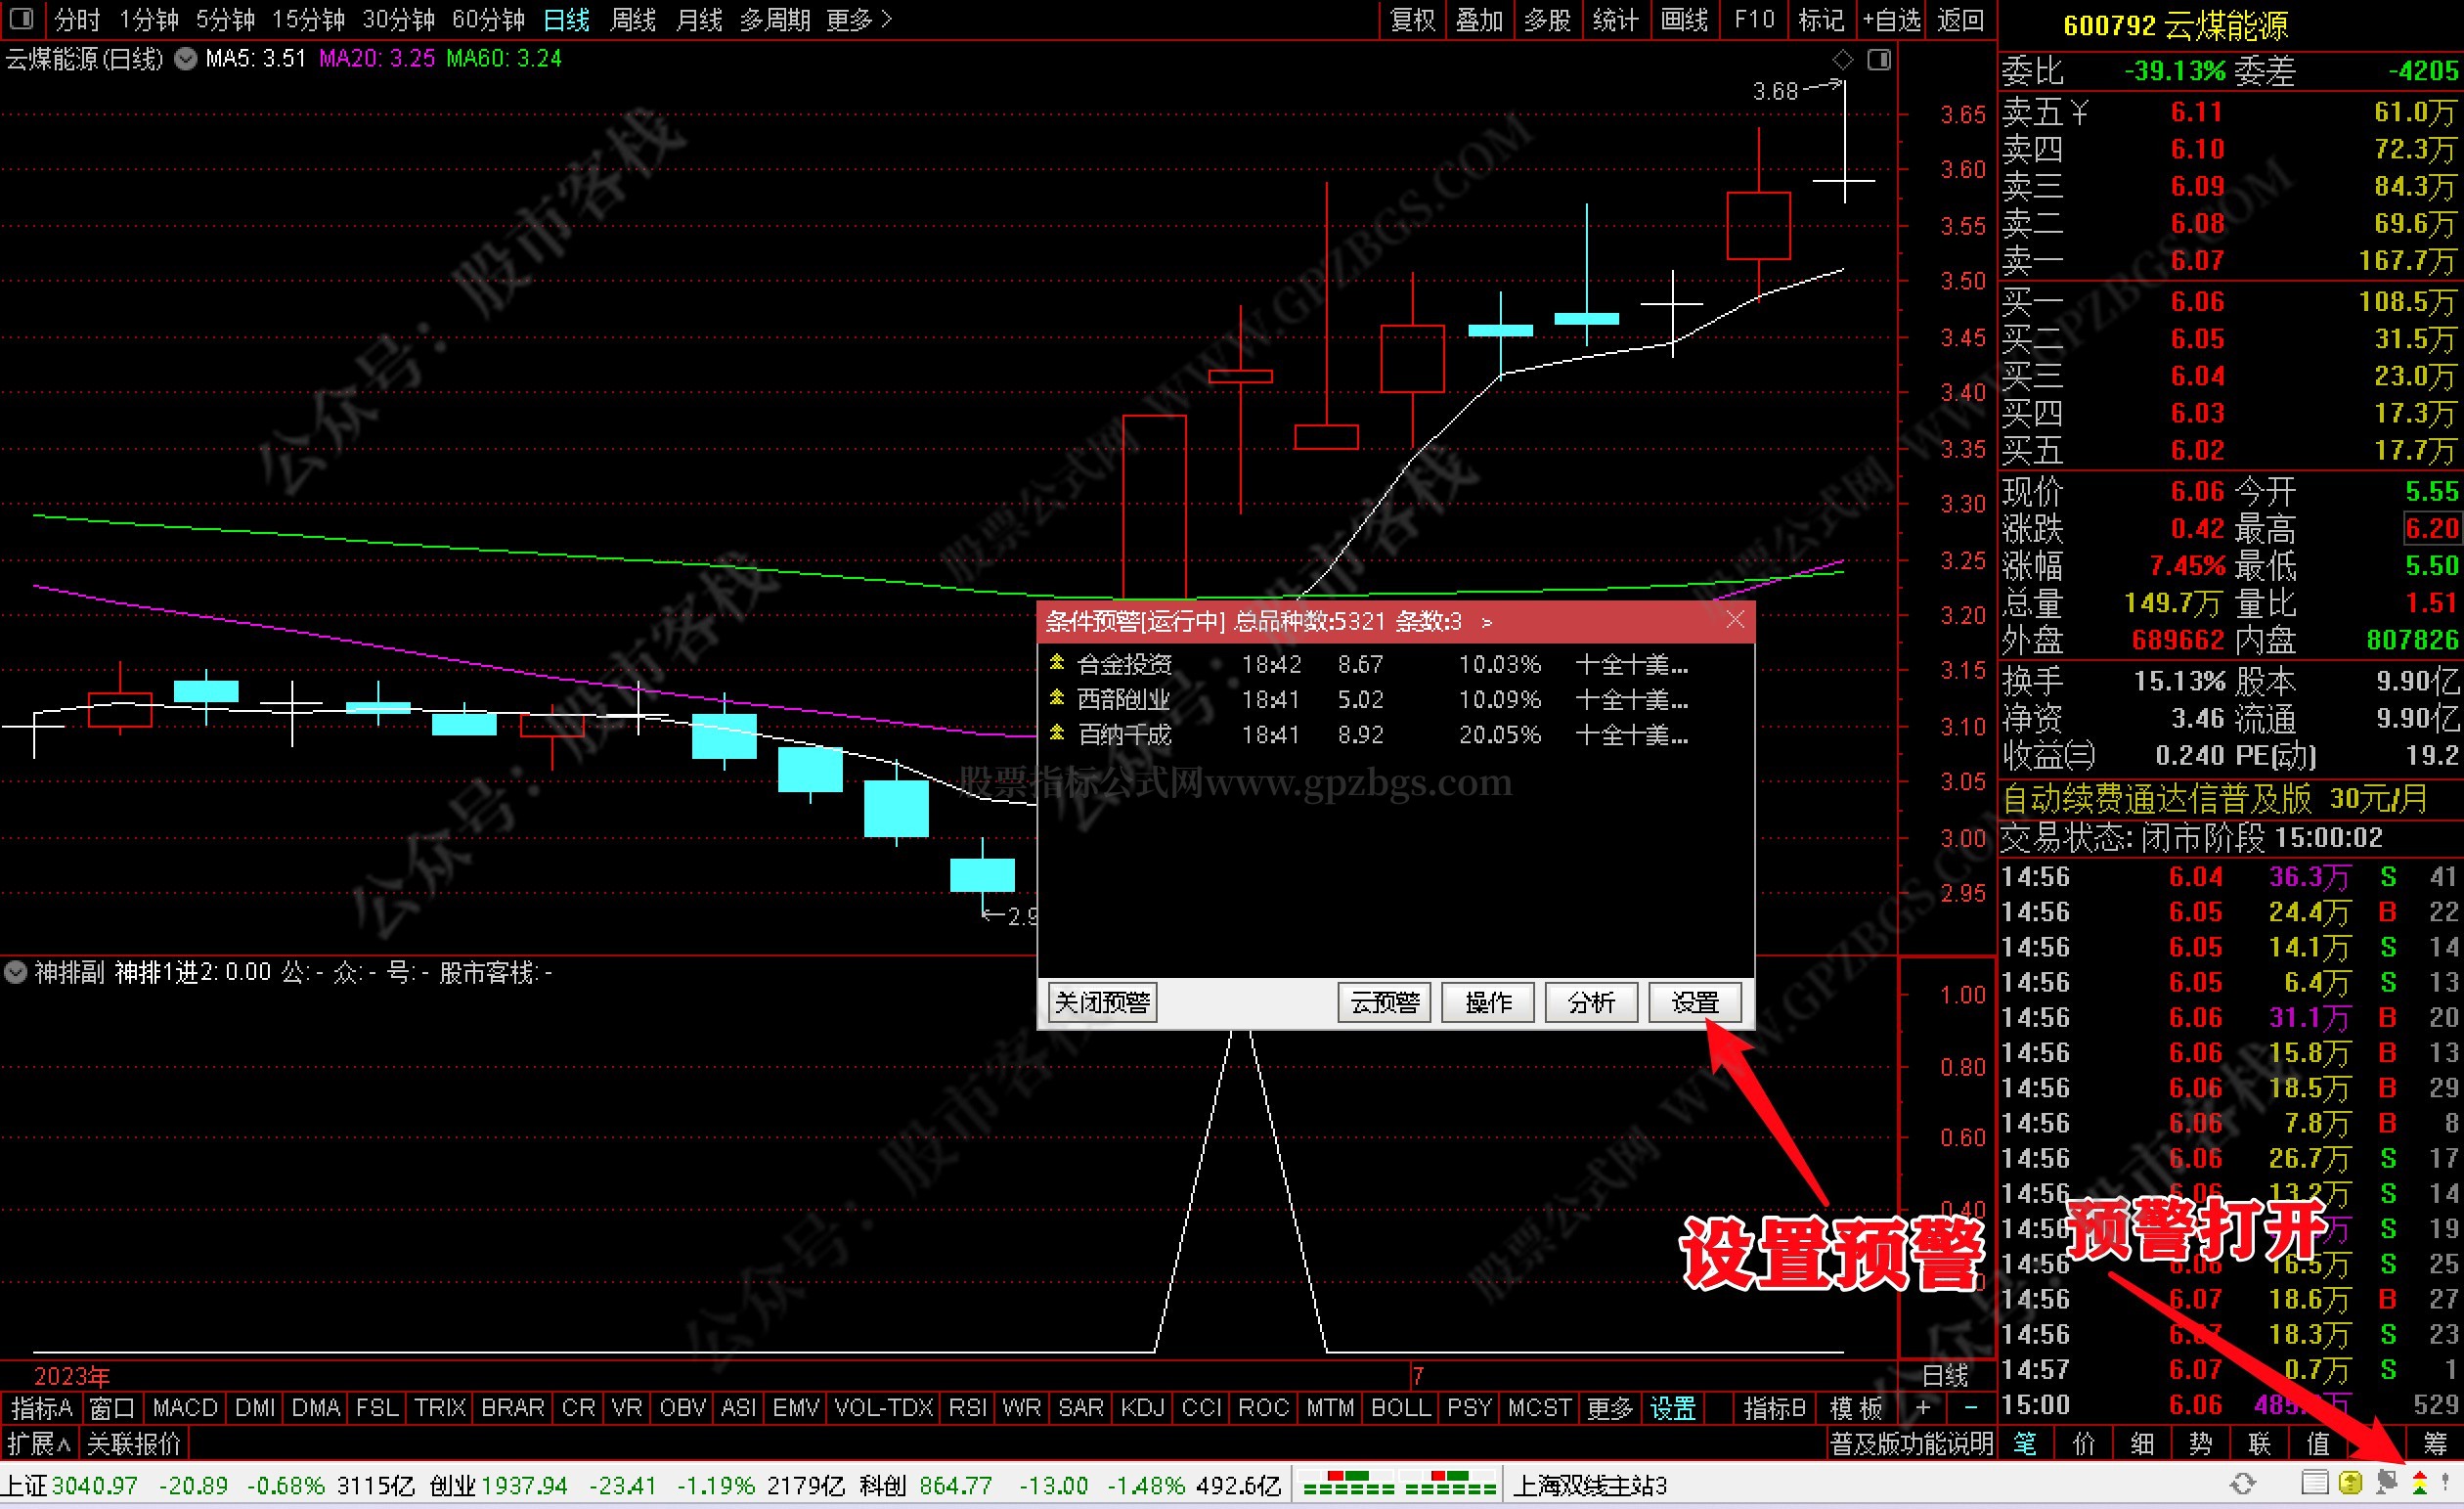Click the refresh arrows icon in status bar
The height and width of the screenshot is (1509, 2464).
2243,1484
